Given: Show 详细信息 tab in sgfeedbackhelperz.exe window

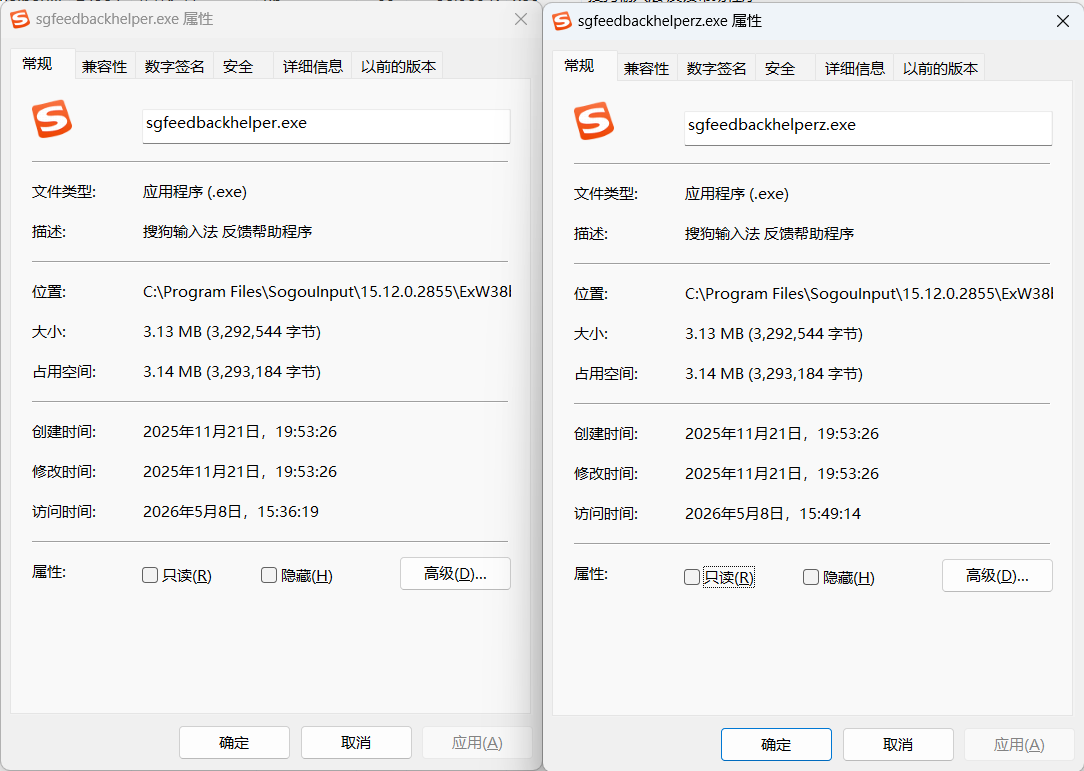Looking at the screenshot, I should 855,68.
